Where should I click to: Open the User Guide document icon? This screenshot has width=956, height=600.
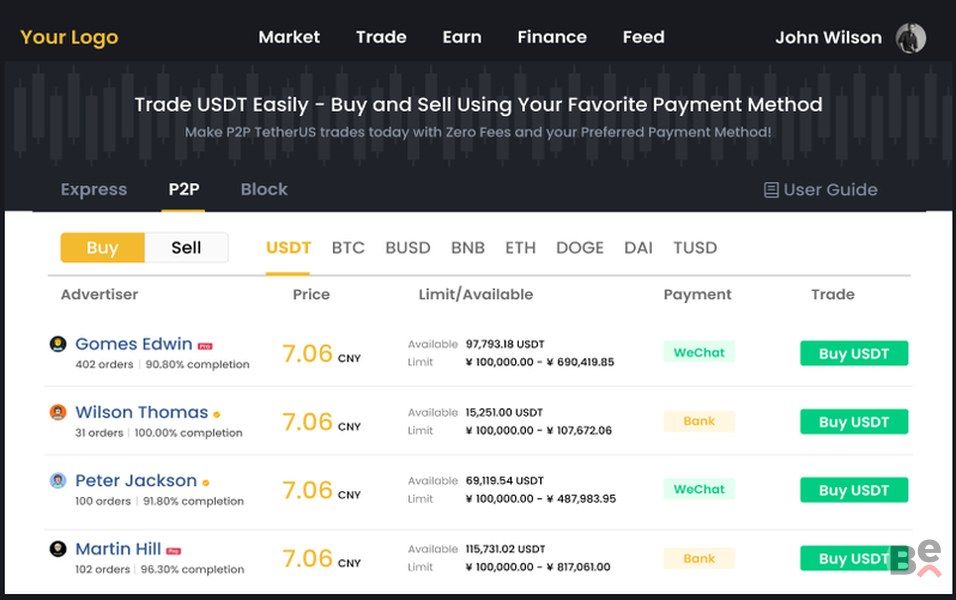click(x=771, y=190)
